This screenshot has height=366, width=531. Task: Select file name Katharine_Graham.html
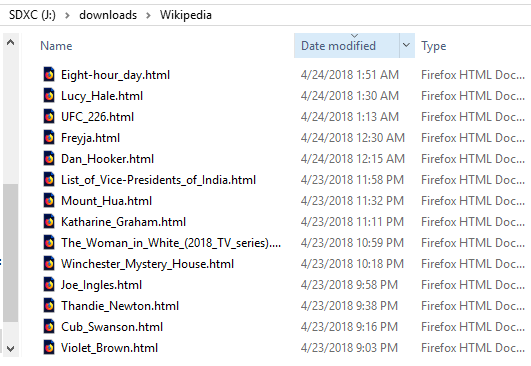123,222
